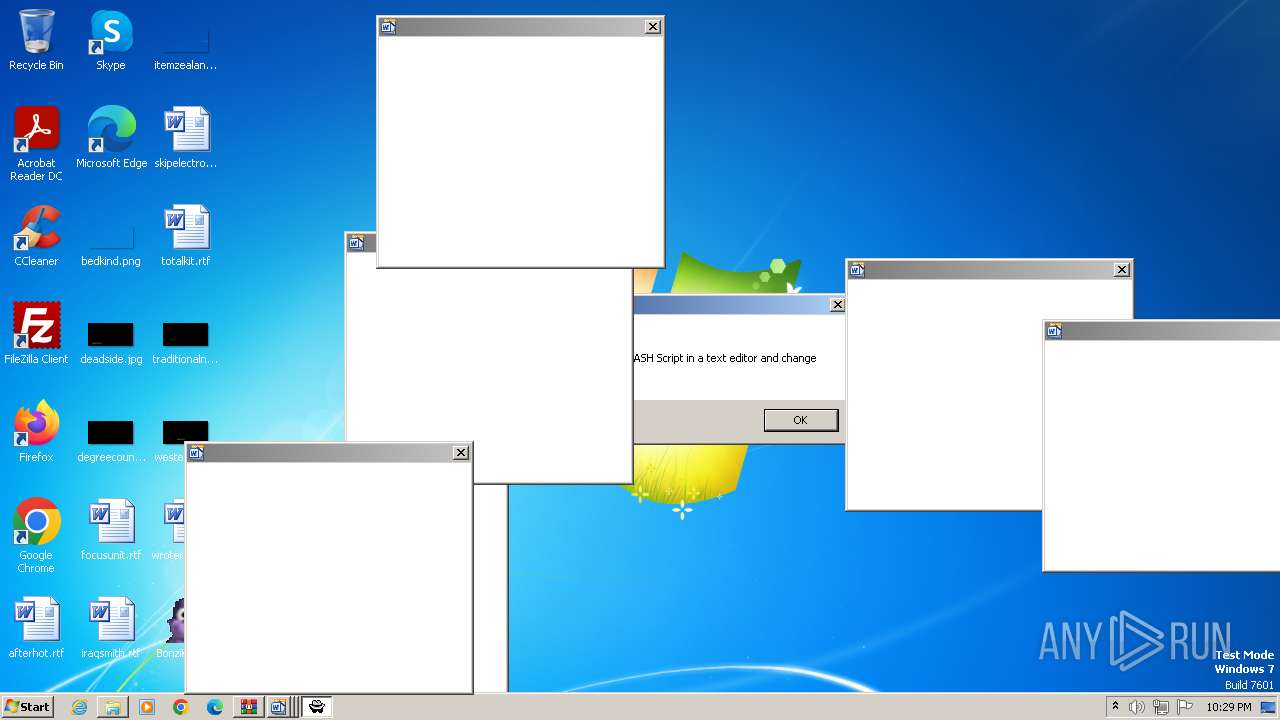This screenshot has width=1280, height=720.
Task: Select the iraqsmith.rtf document
Action: click(x=111, y=628)
